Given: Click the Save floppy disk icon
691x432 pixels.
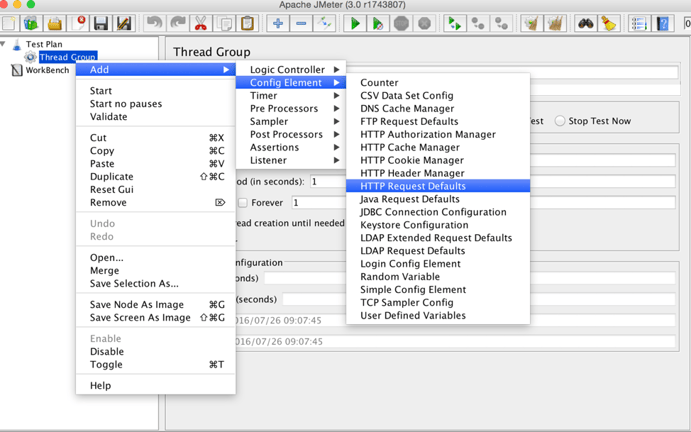Looking at the screenshot, I should tap(101, 23).
